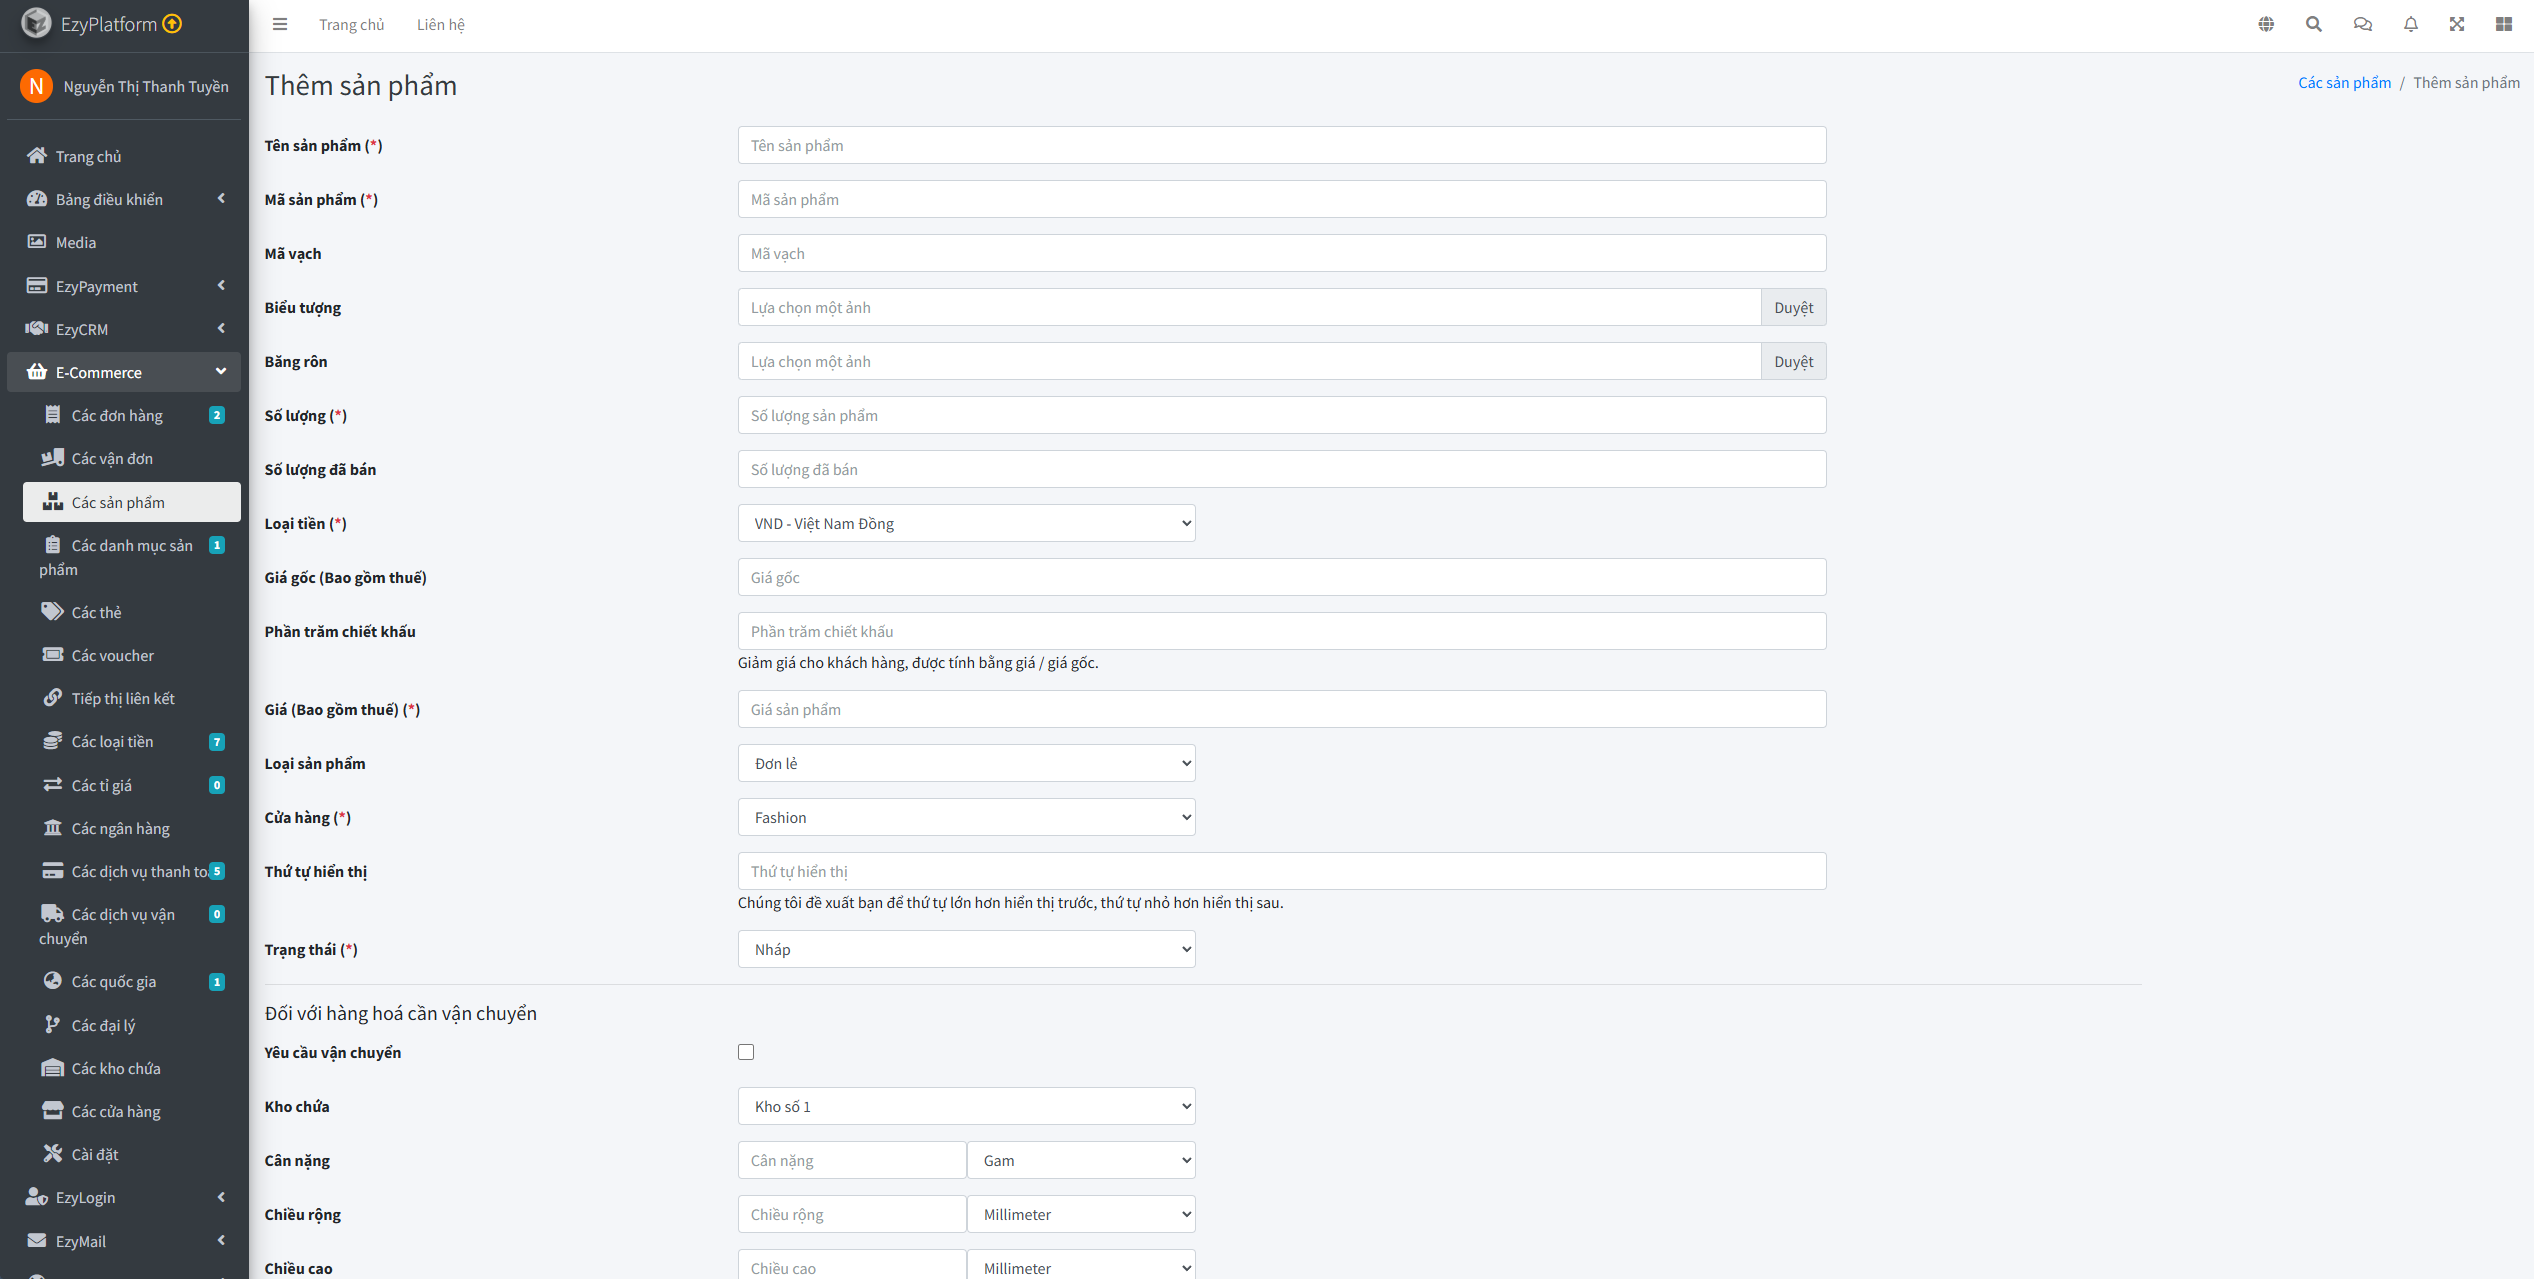2534x1279 pixels.
Task: Open the Loại tiền currency dropdown
Action: point(966,524)
